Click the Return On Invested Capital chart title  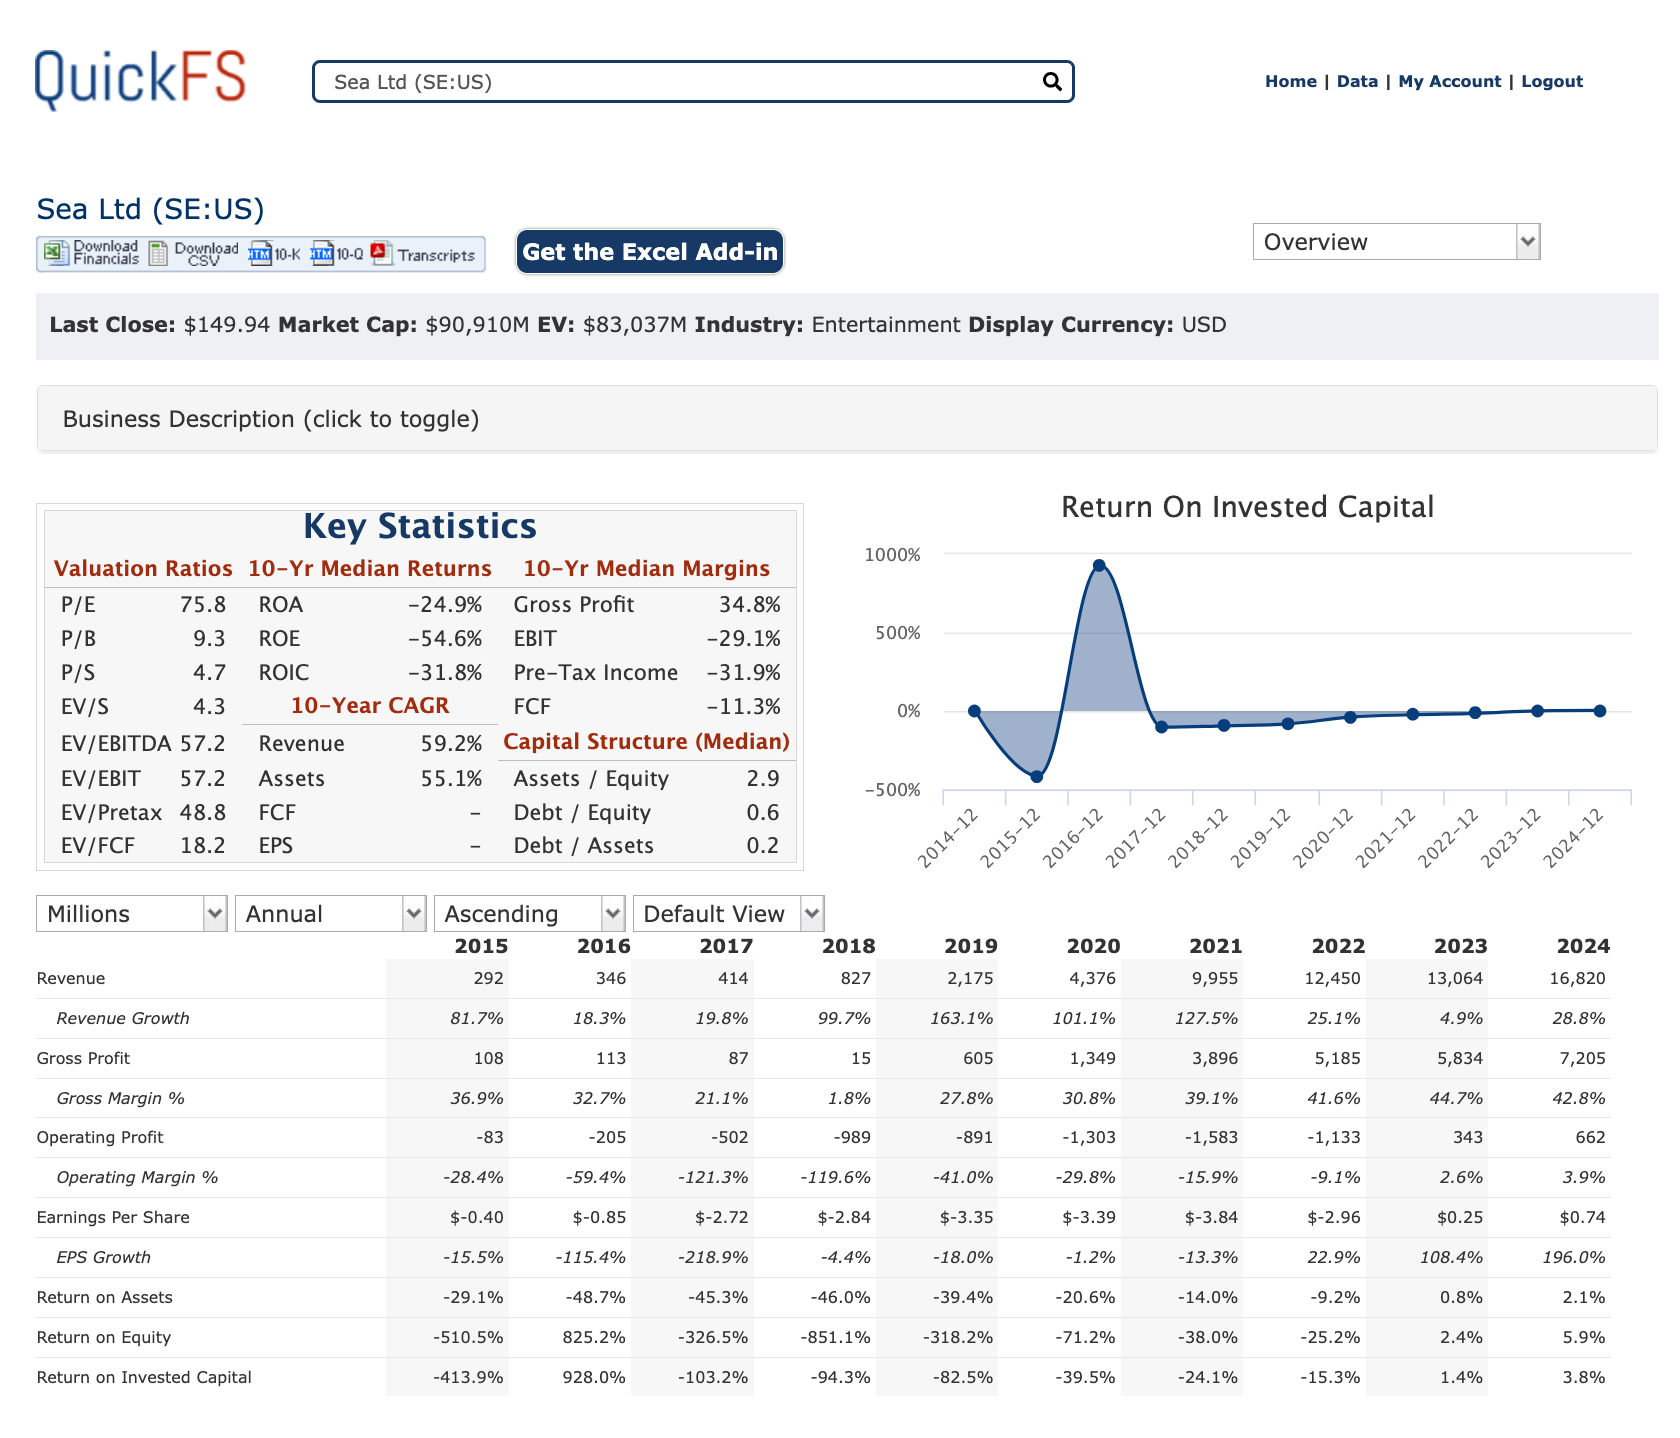pos(1247,507)
